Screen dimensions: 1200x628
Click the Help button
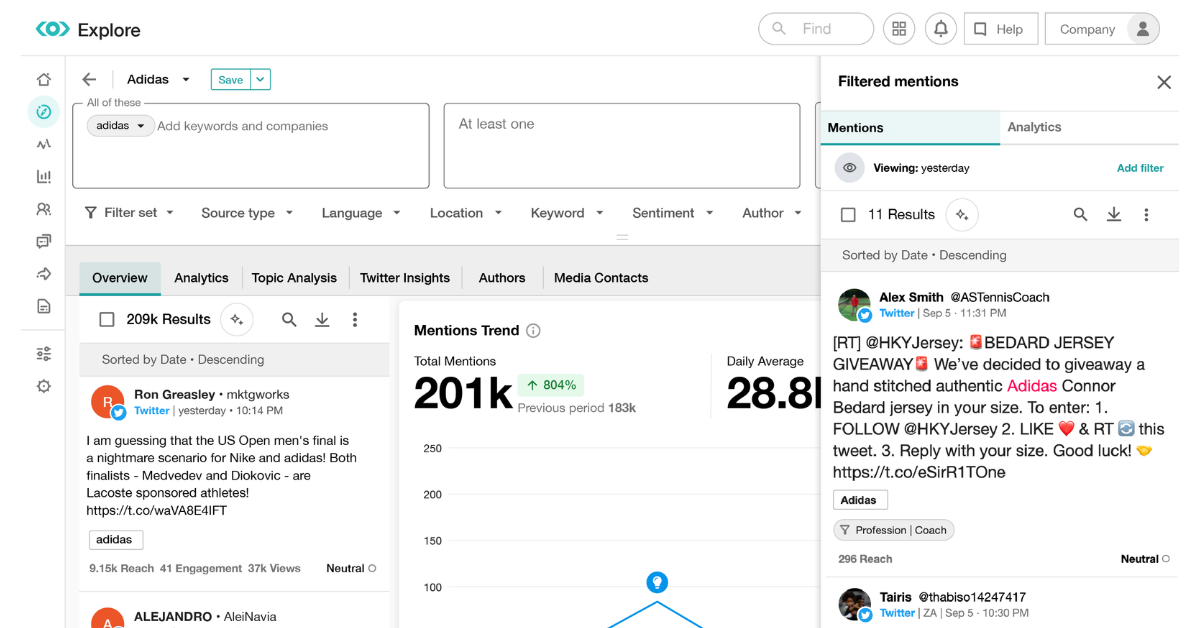pos(1001,29)
